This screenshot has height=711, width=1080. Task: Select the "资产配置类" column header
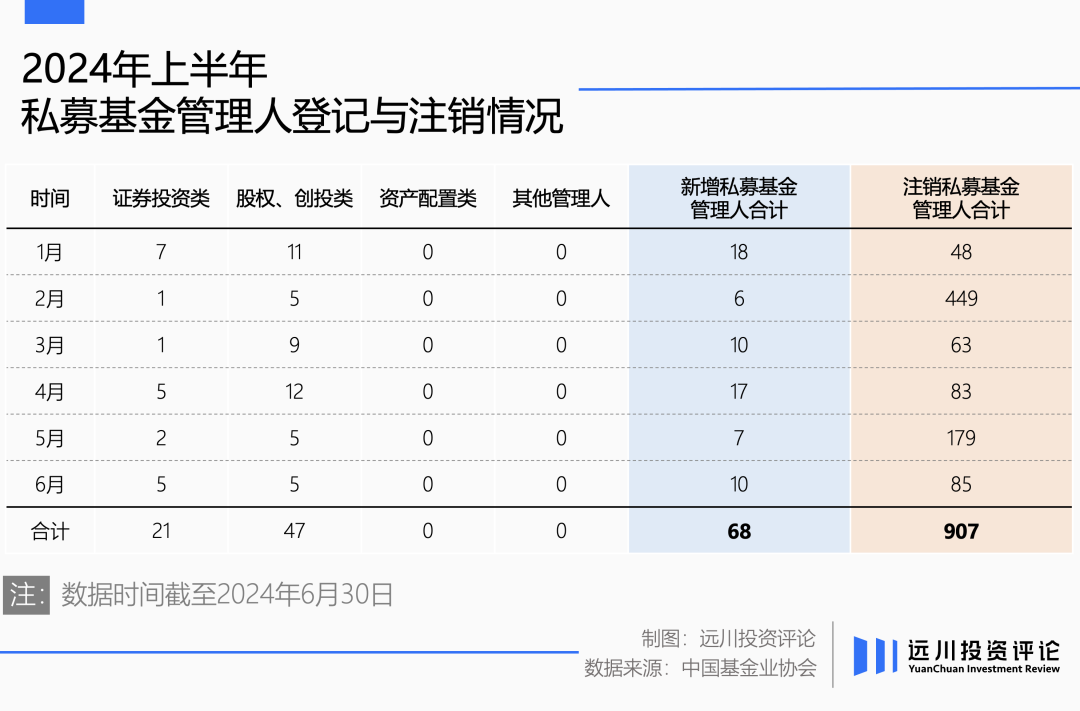[x=428, y=198]
